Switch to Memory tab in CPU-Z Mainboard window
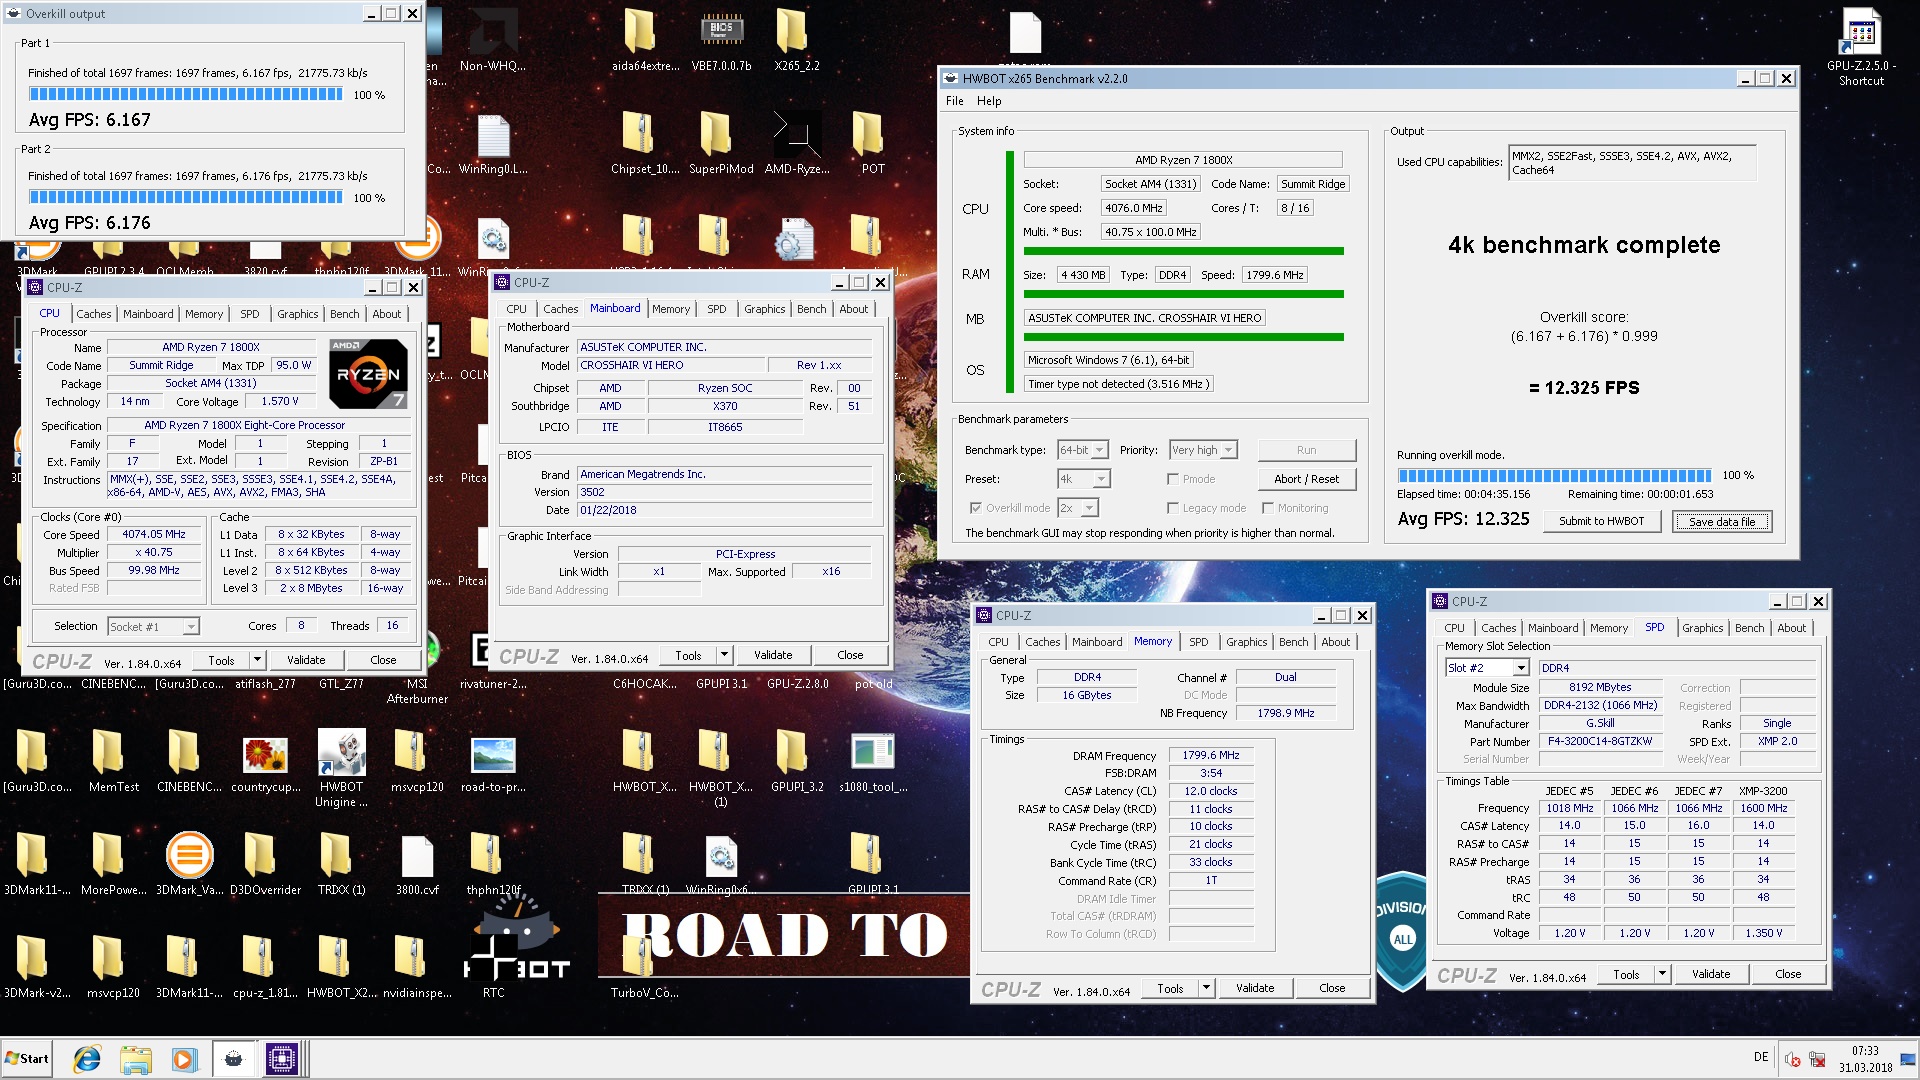 click(671, 309)
